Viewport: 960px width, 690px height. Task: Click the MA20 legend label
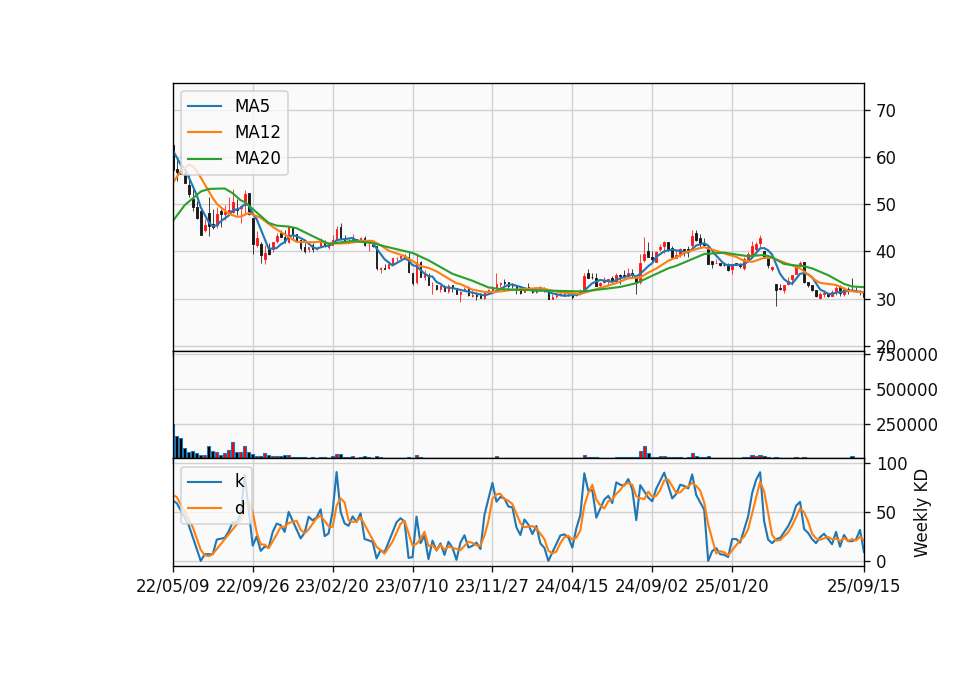pos(257,158)
